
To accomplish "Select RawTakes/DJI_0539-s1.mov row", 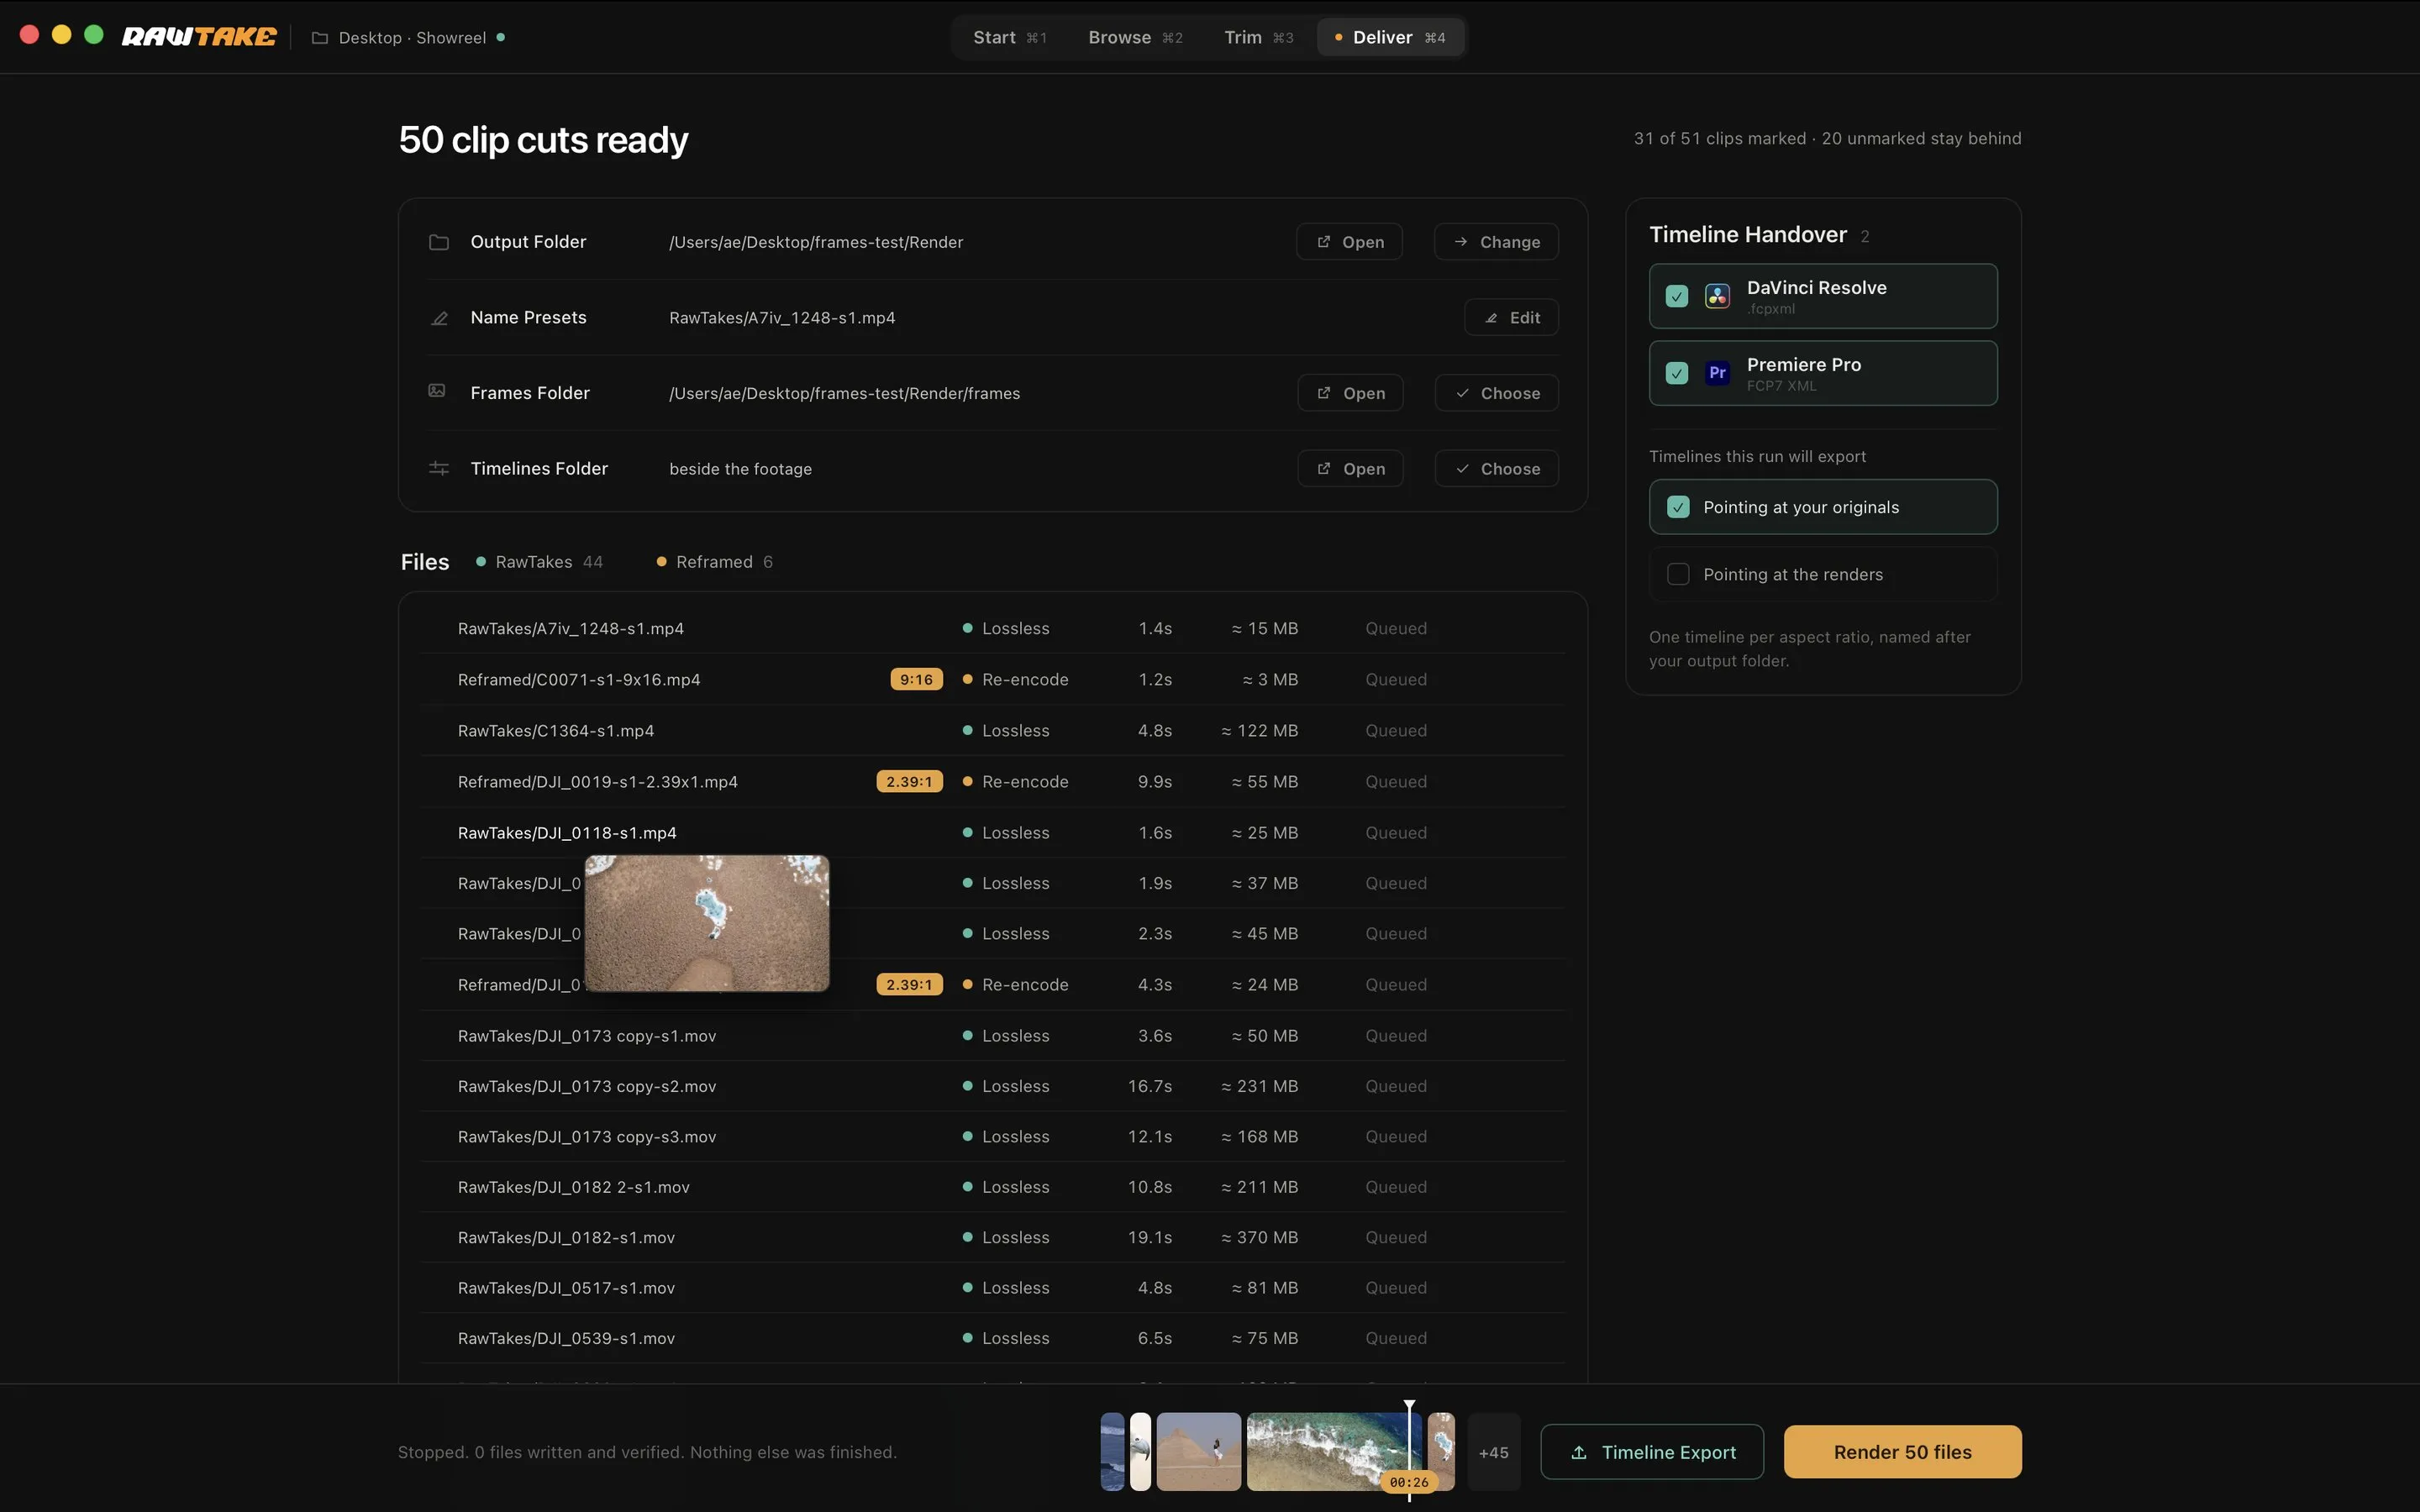I will pyautogui.click(x=993, y=1338).
